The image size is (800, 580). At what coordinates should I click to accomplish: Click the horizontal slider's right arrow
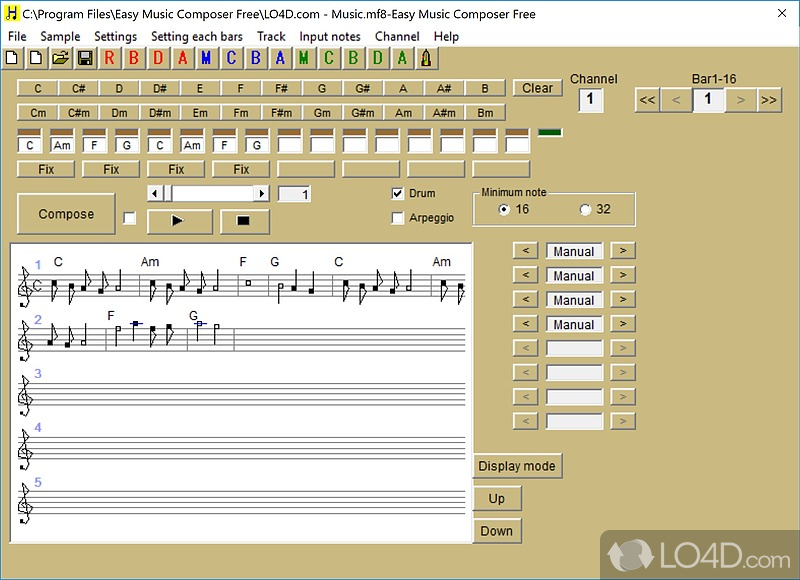(x=261, y=194)
